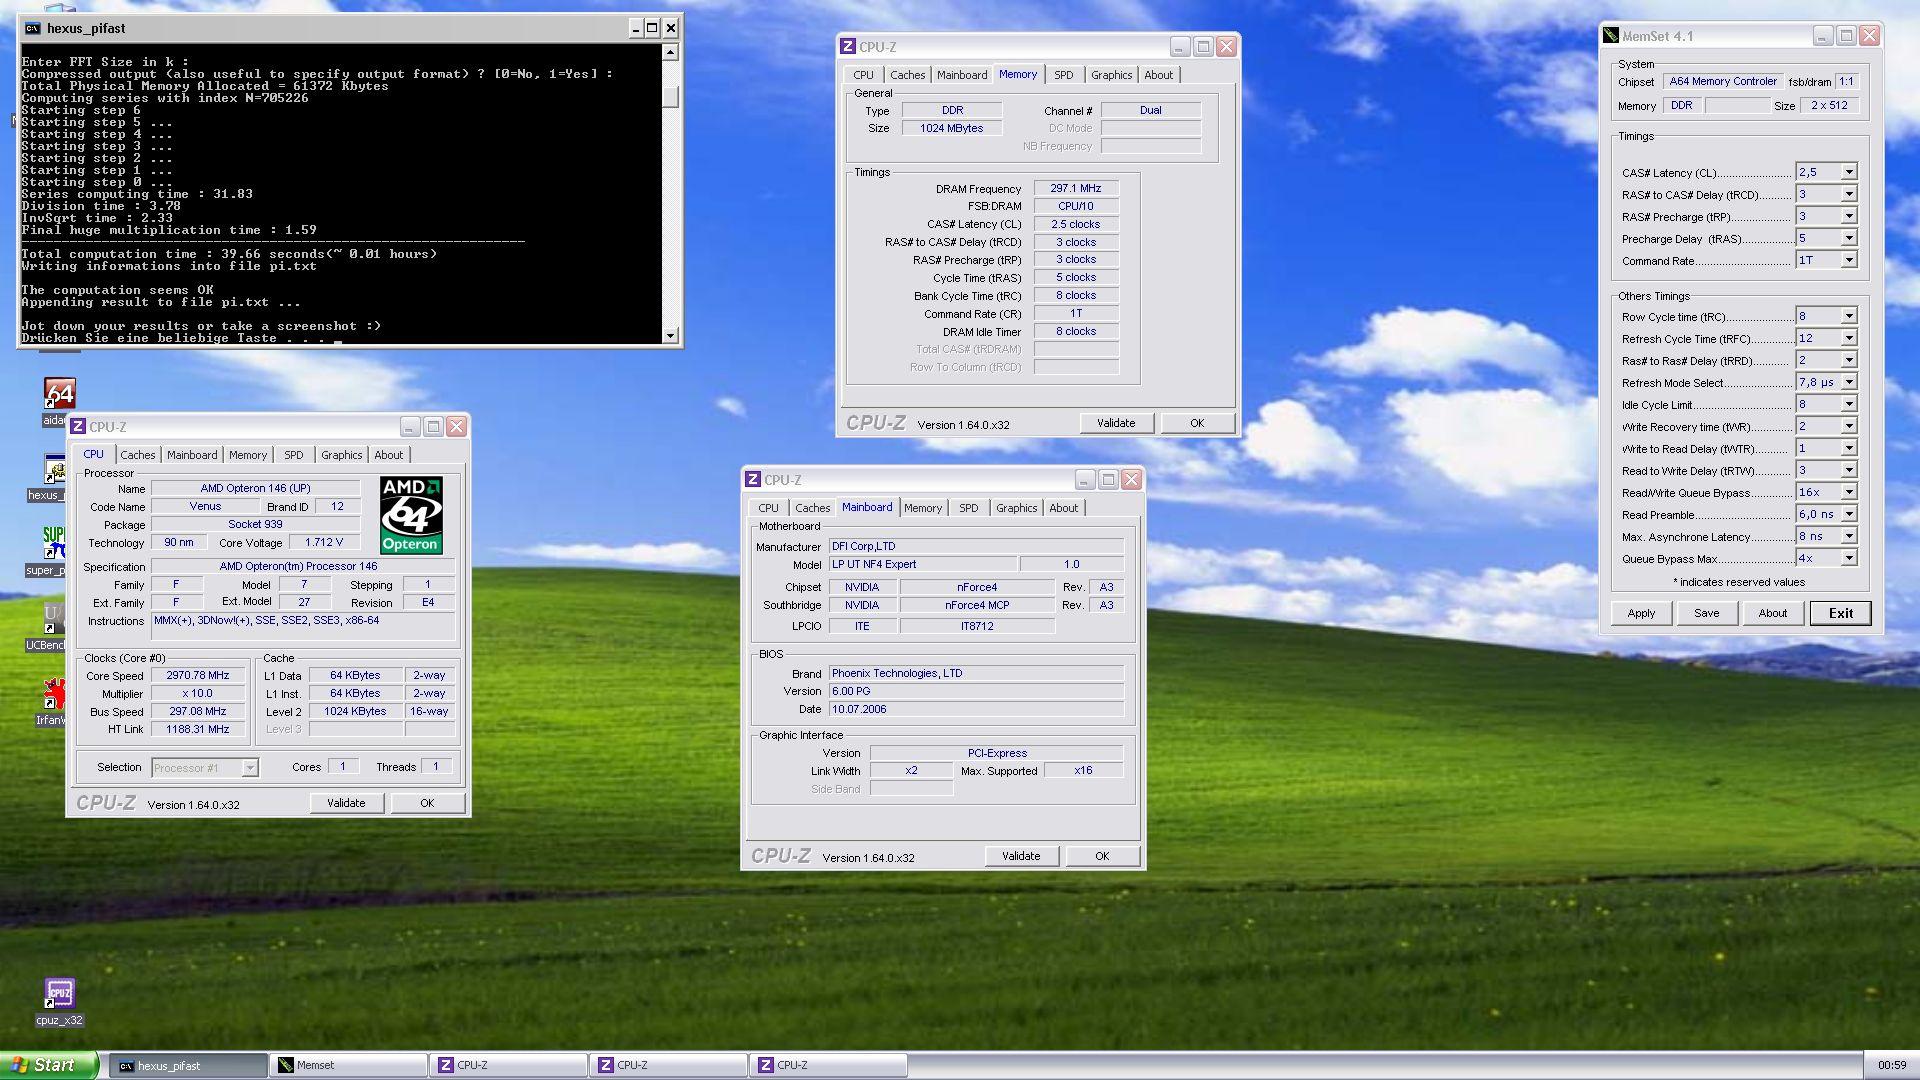The image size is (1920, 1080).
Task: Click Exit in MemSet
Action: pyautogui.click(x=1840, y=613)
